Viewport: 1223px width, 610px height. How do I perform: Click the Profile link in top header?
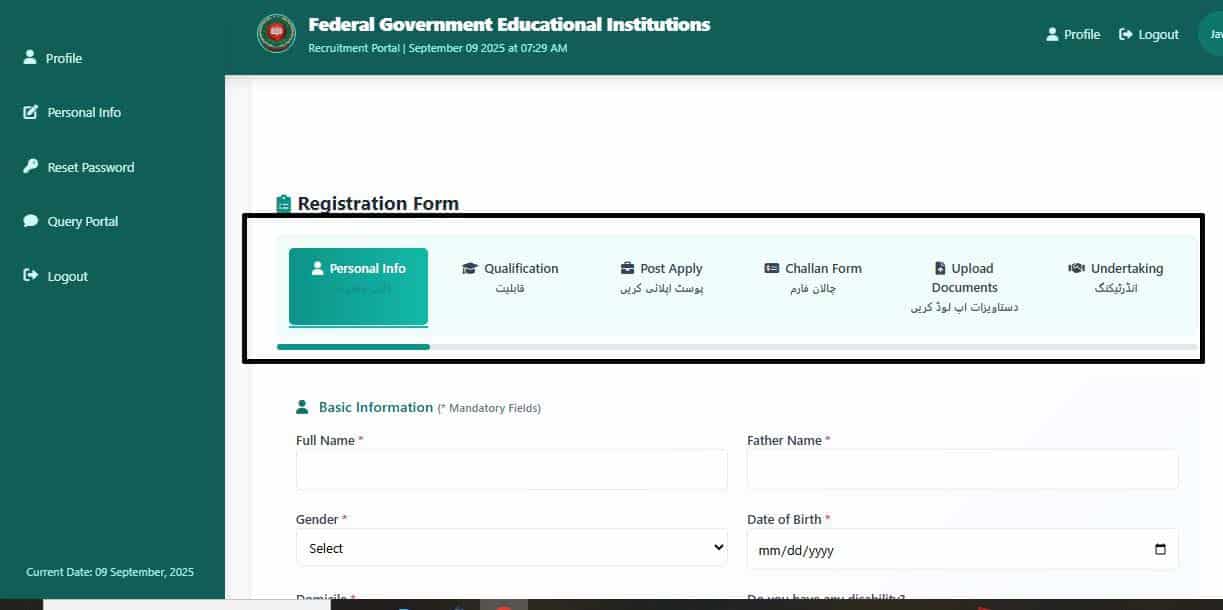click(x=1073, y=34)
